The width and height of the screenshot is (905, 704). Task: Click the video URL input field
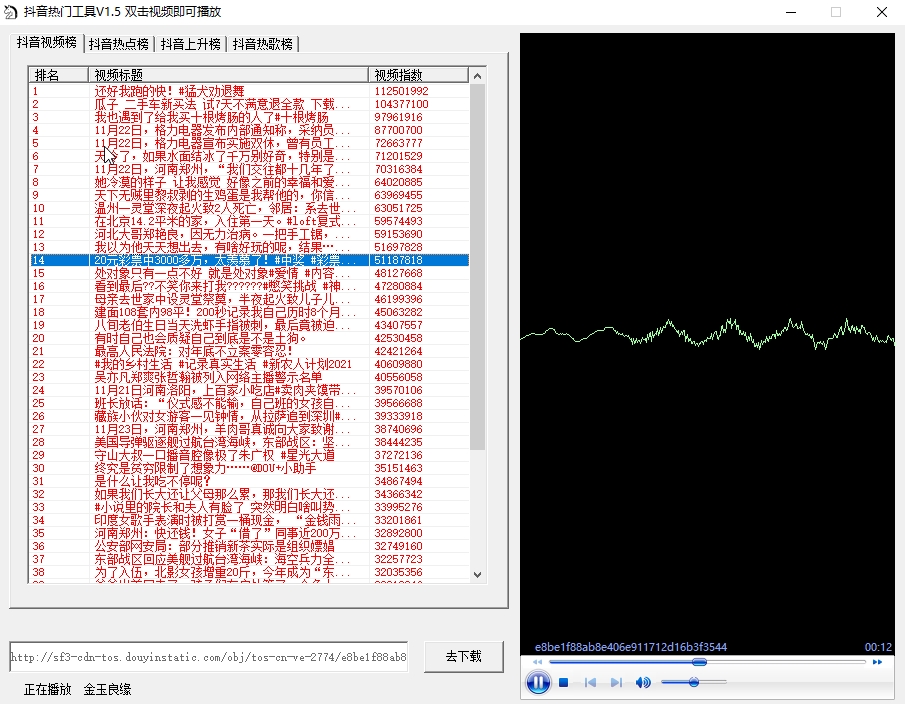point(209,657)
